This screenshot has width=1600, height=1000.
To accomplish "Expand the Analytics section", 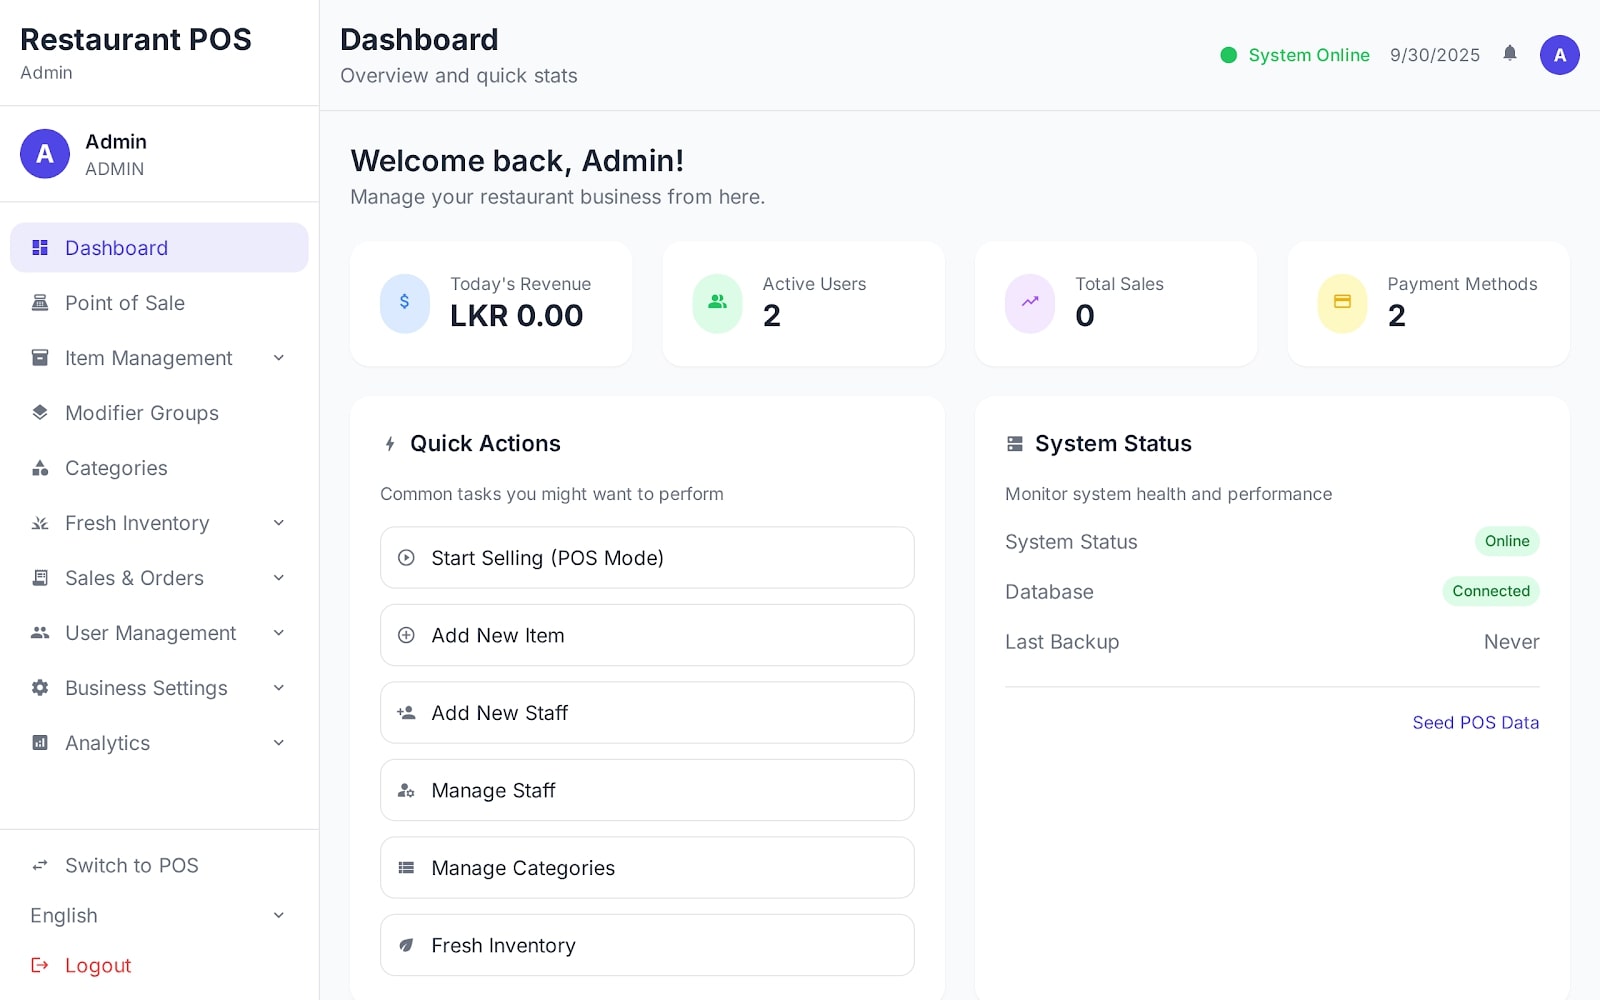I will pos(278,743).
